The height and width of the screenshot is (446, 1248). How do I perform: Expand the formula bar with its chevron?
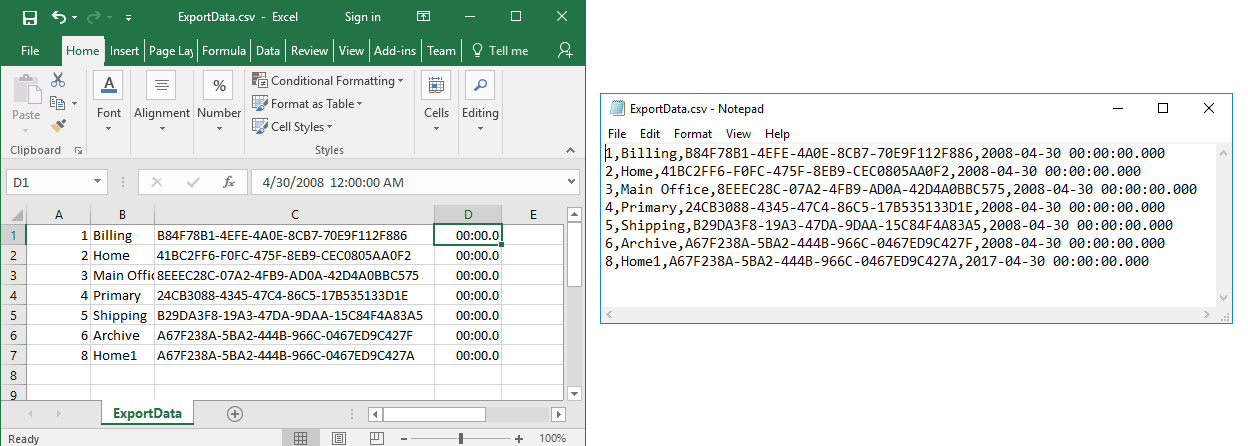point(571,182)
